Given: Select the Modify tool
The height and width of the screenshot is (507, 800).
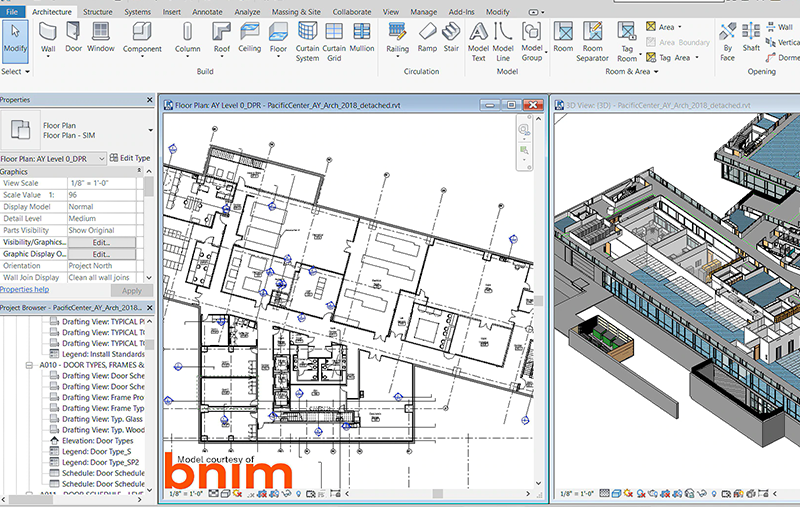Looking at the screenshot, I should coord(15,41).
